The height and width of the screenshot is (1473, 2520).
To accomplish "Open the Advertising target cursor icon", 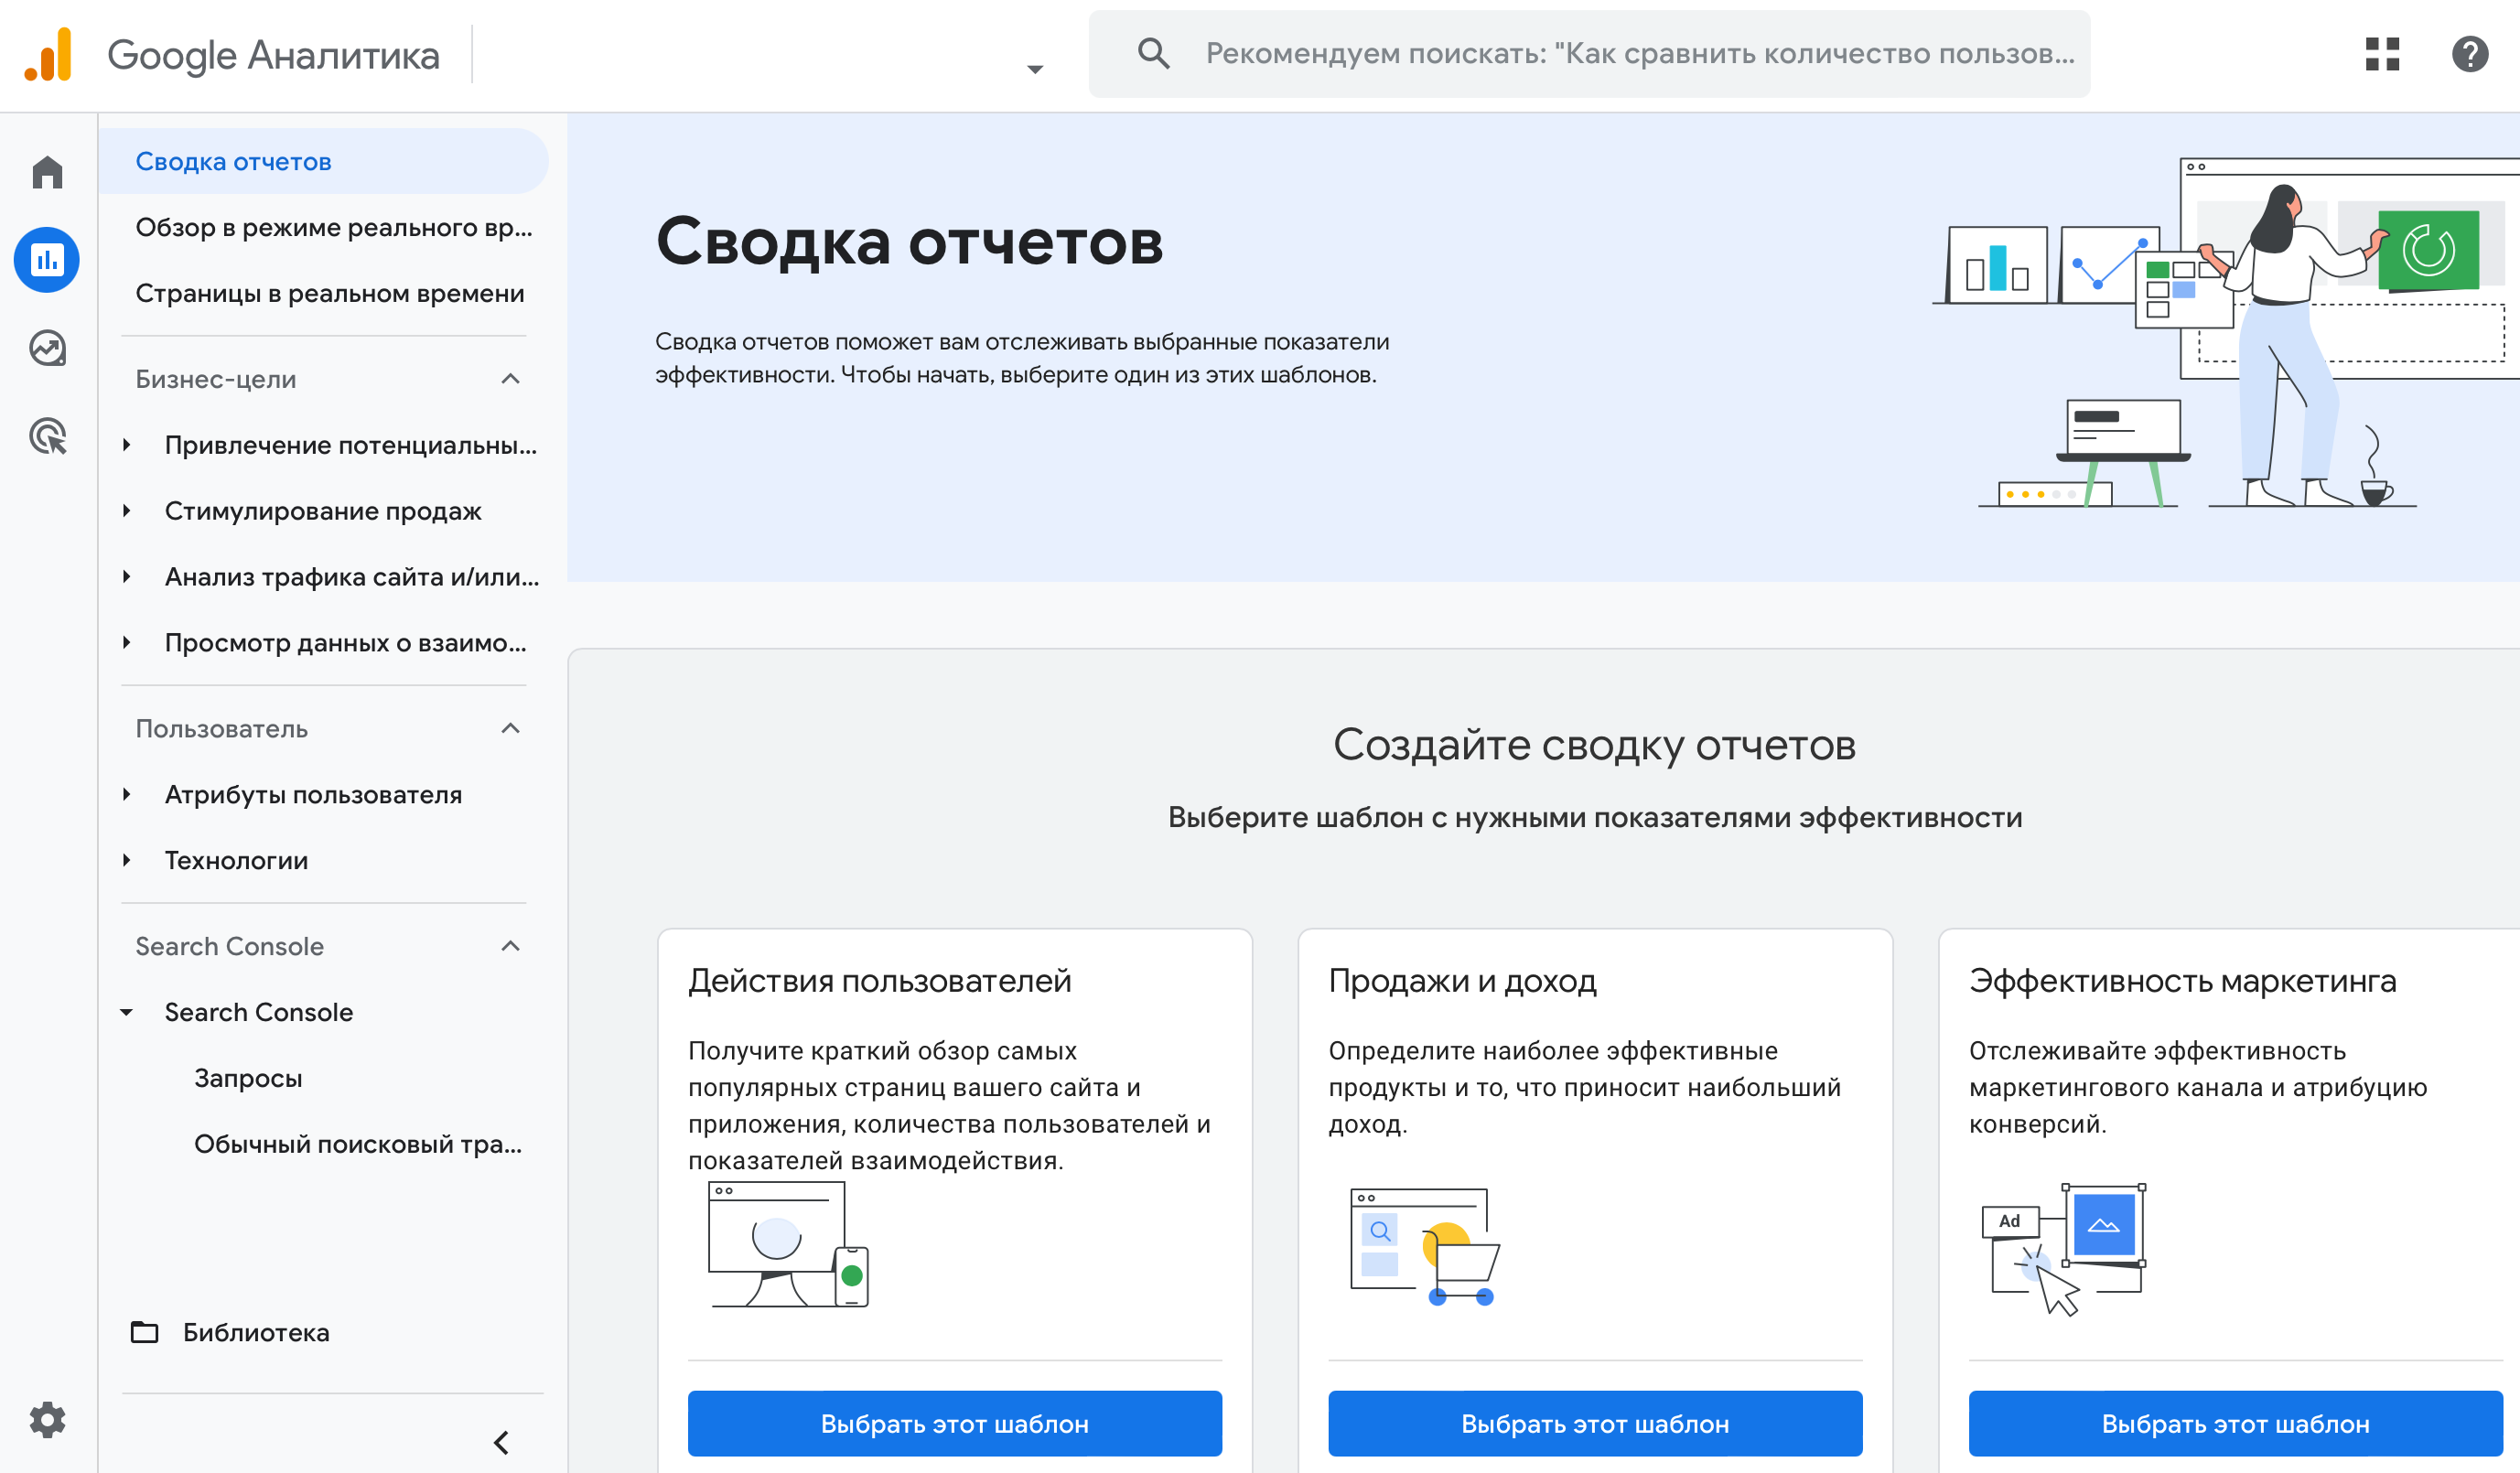I will pyautogui.click(x=47, y=436).
